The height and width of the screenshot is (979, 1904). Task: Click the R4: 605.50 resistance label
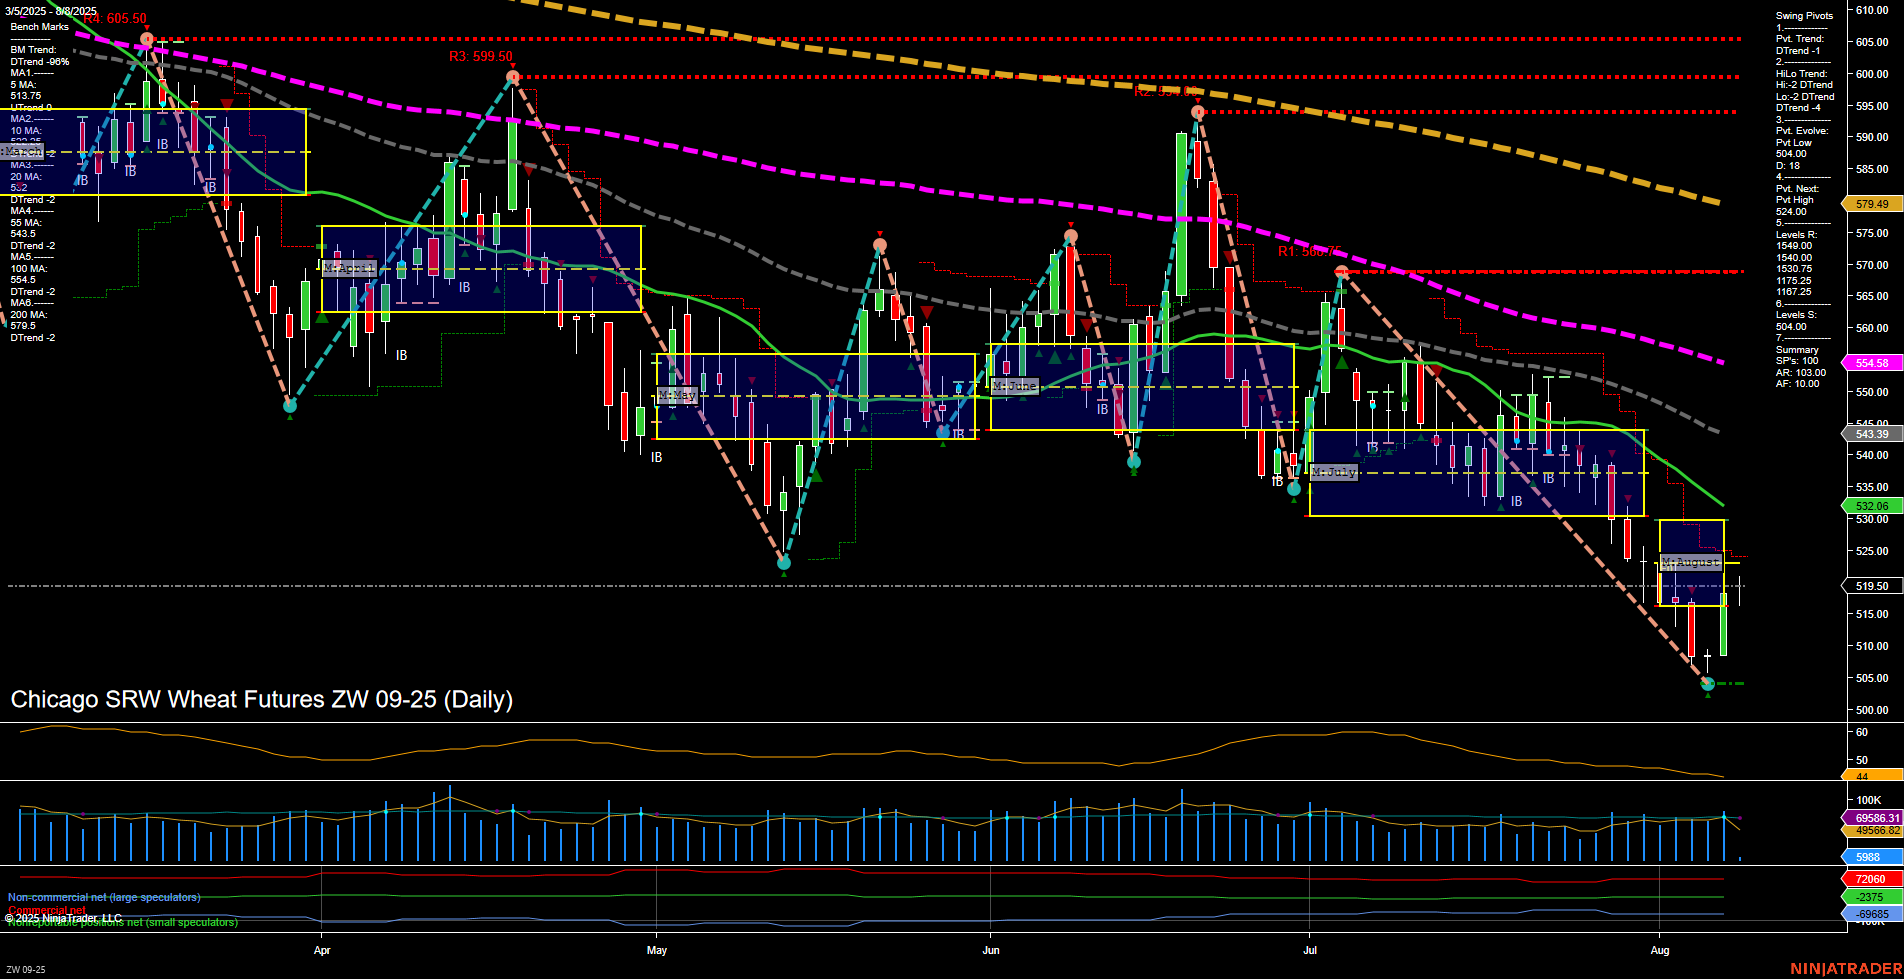click(113, 17)
